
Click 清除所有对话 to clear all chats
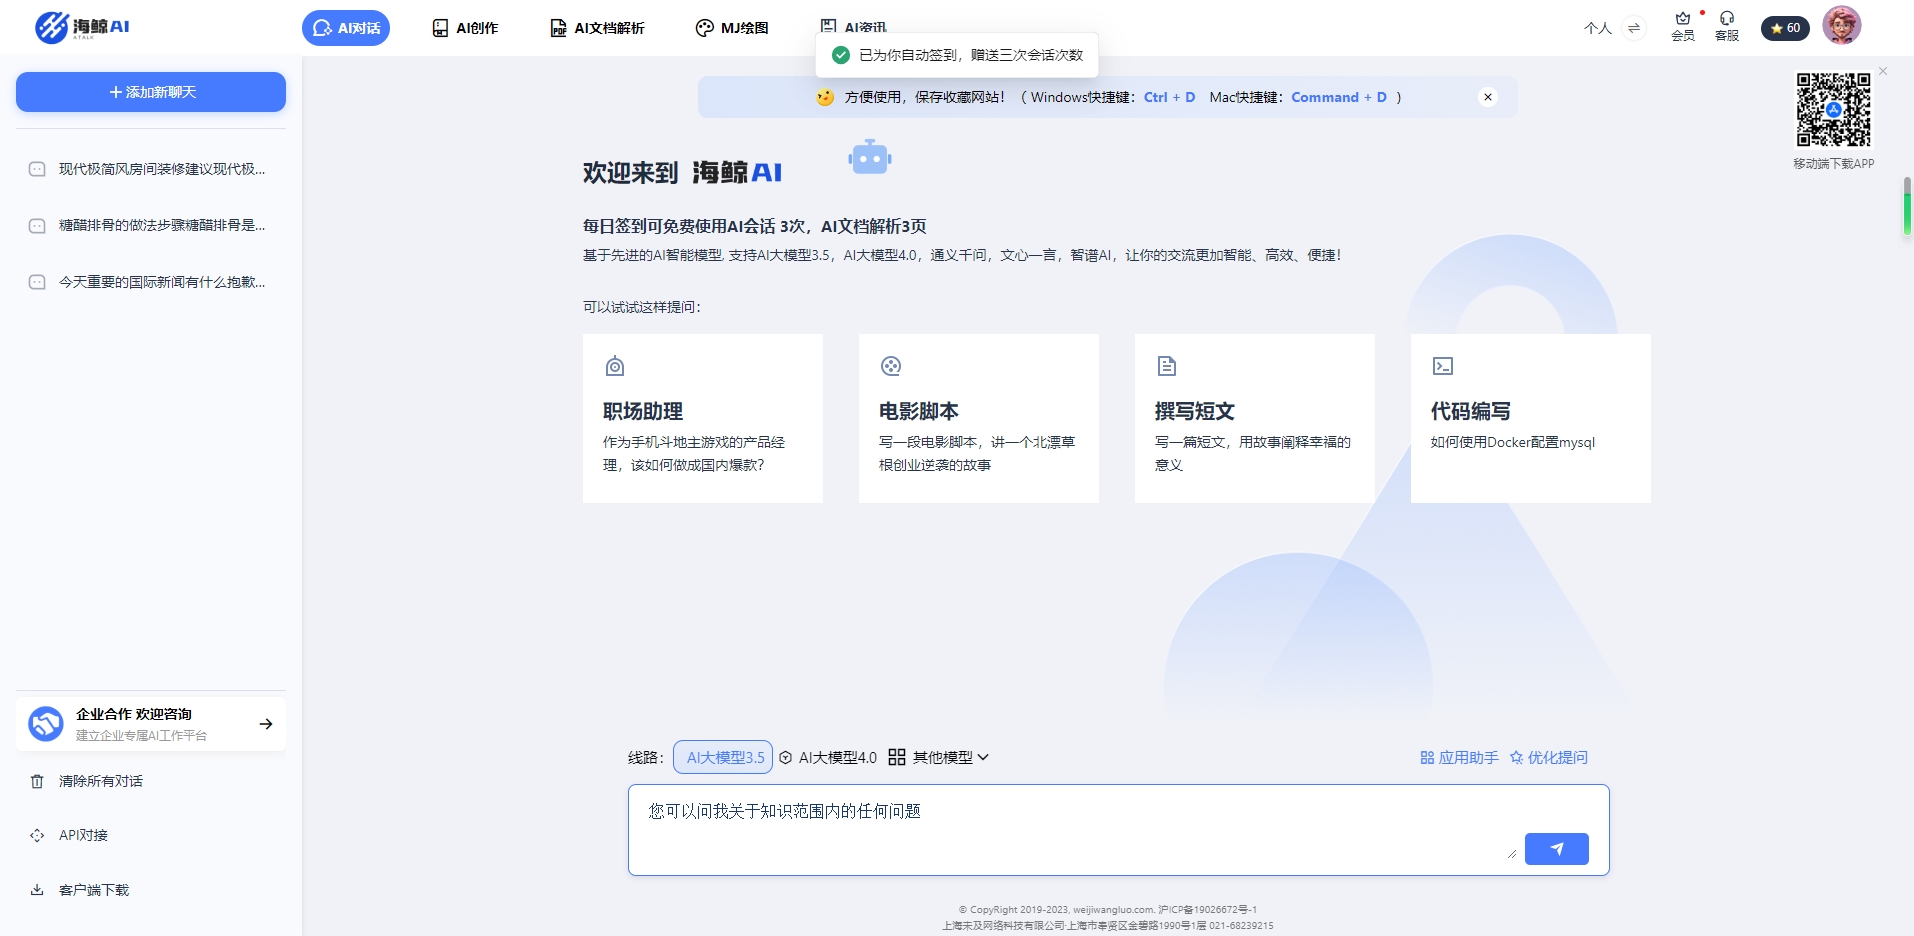pyautogui.click(x=98, y=780)
